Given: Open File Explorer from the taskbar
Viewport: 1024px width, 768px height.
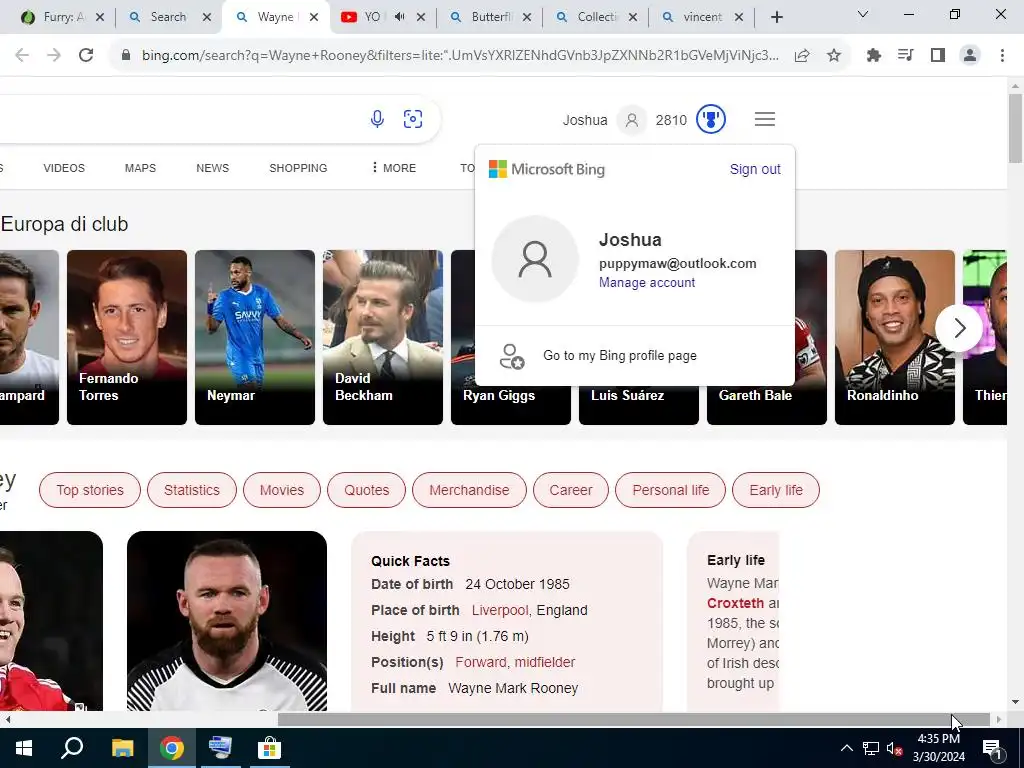Looking at the screenshot, I should [122, 748].
